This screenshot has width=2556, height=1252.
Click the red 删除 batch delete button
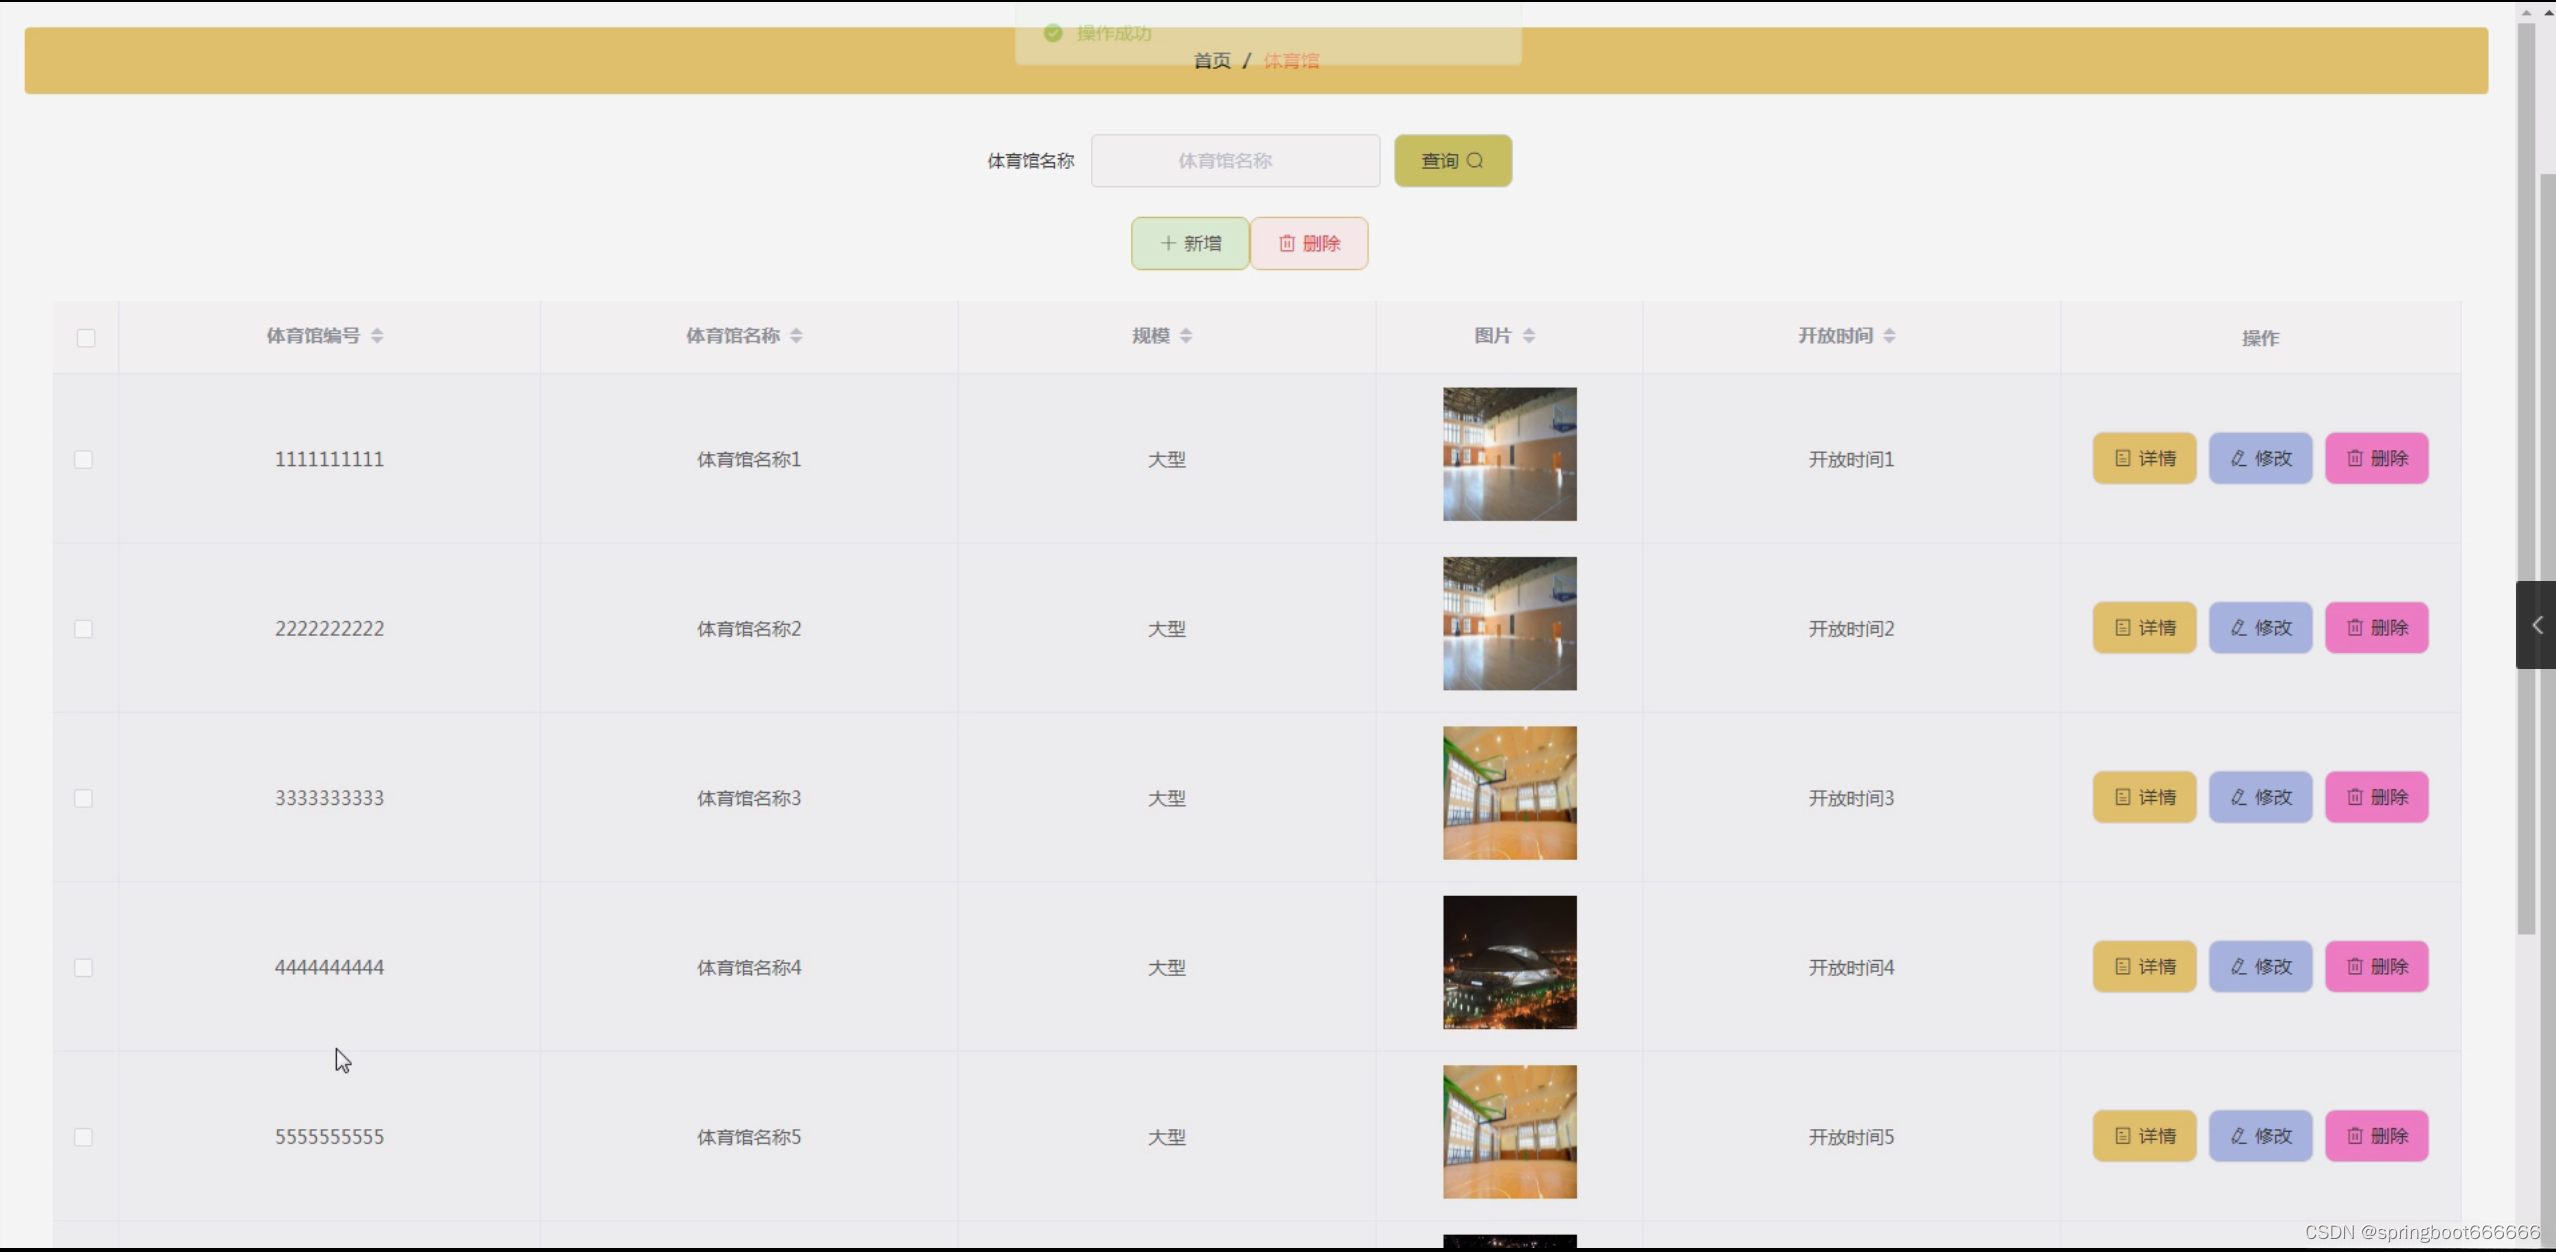point(1309,243)
